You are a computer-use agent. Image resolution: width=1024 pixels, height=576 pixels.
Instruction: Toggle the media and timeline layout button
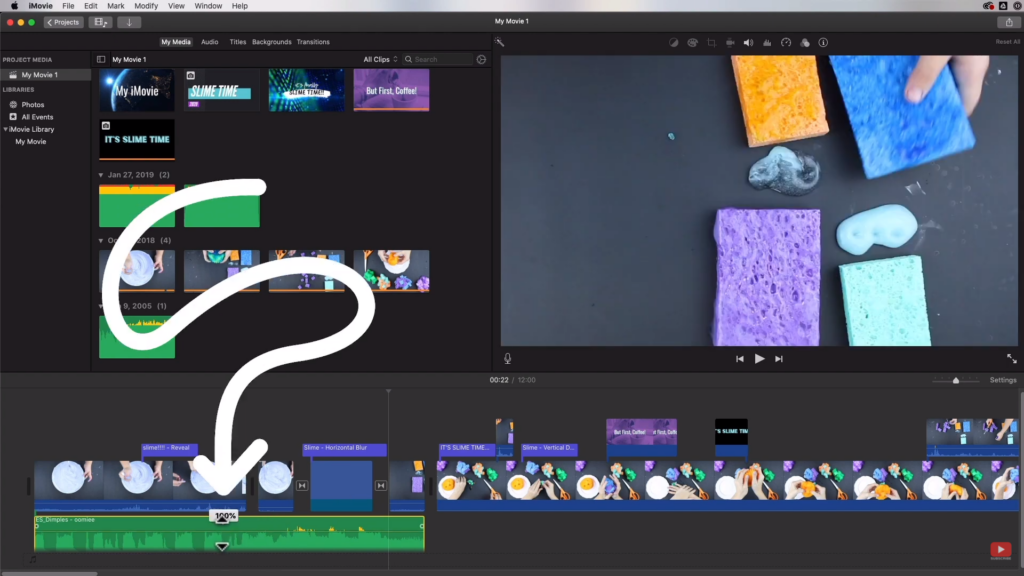click(x=100, y=22)
